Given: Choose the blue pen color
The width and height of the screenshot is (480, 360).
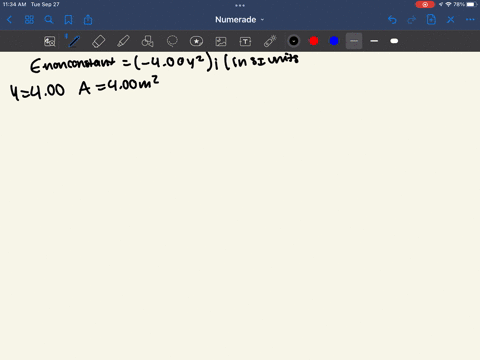Looking at the screenshot, I should point(334,41).
